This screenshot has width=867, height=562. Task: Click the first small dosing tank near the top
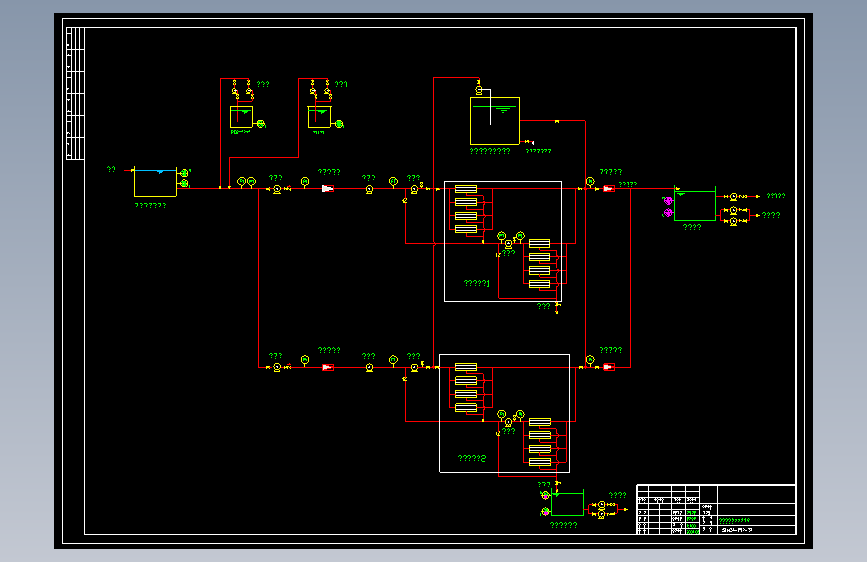coord(241,117)
